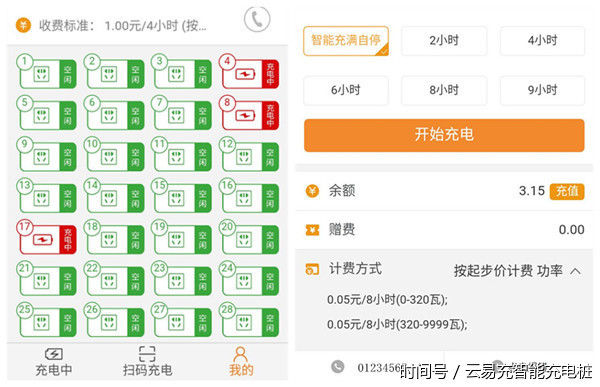Tap the yuan icon beside 收费标准

(23, 26)
